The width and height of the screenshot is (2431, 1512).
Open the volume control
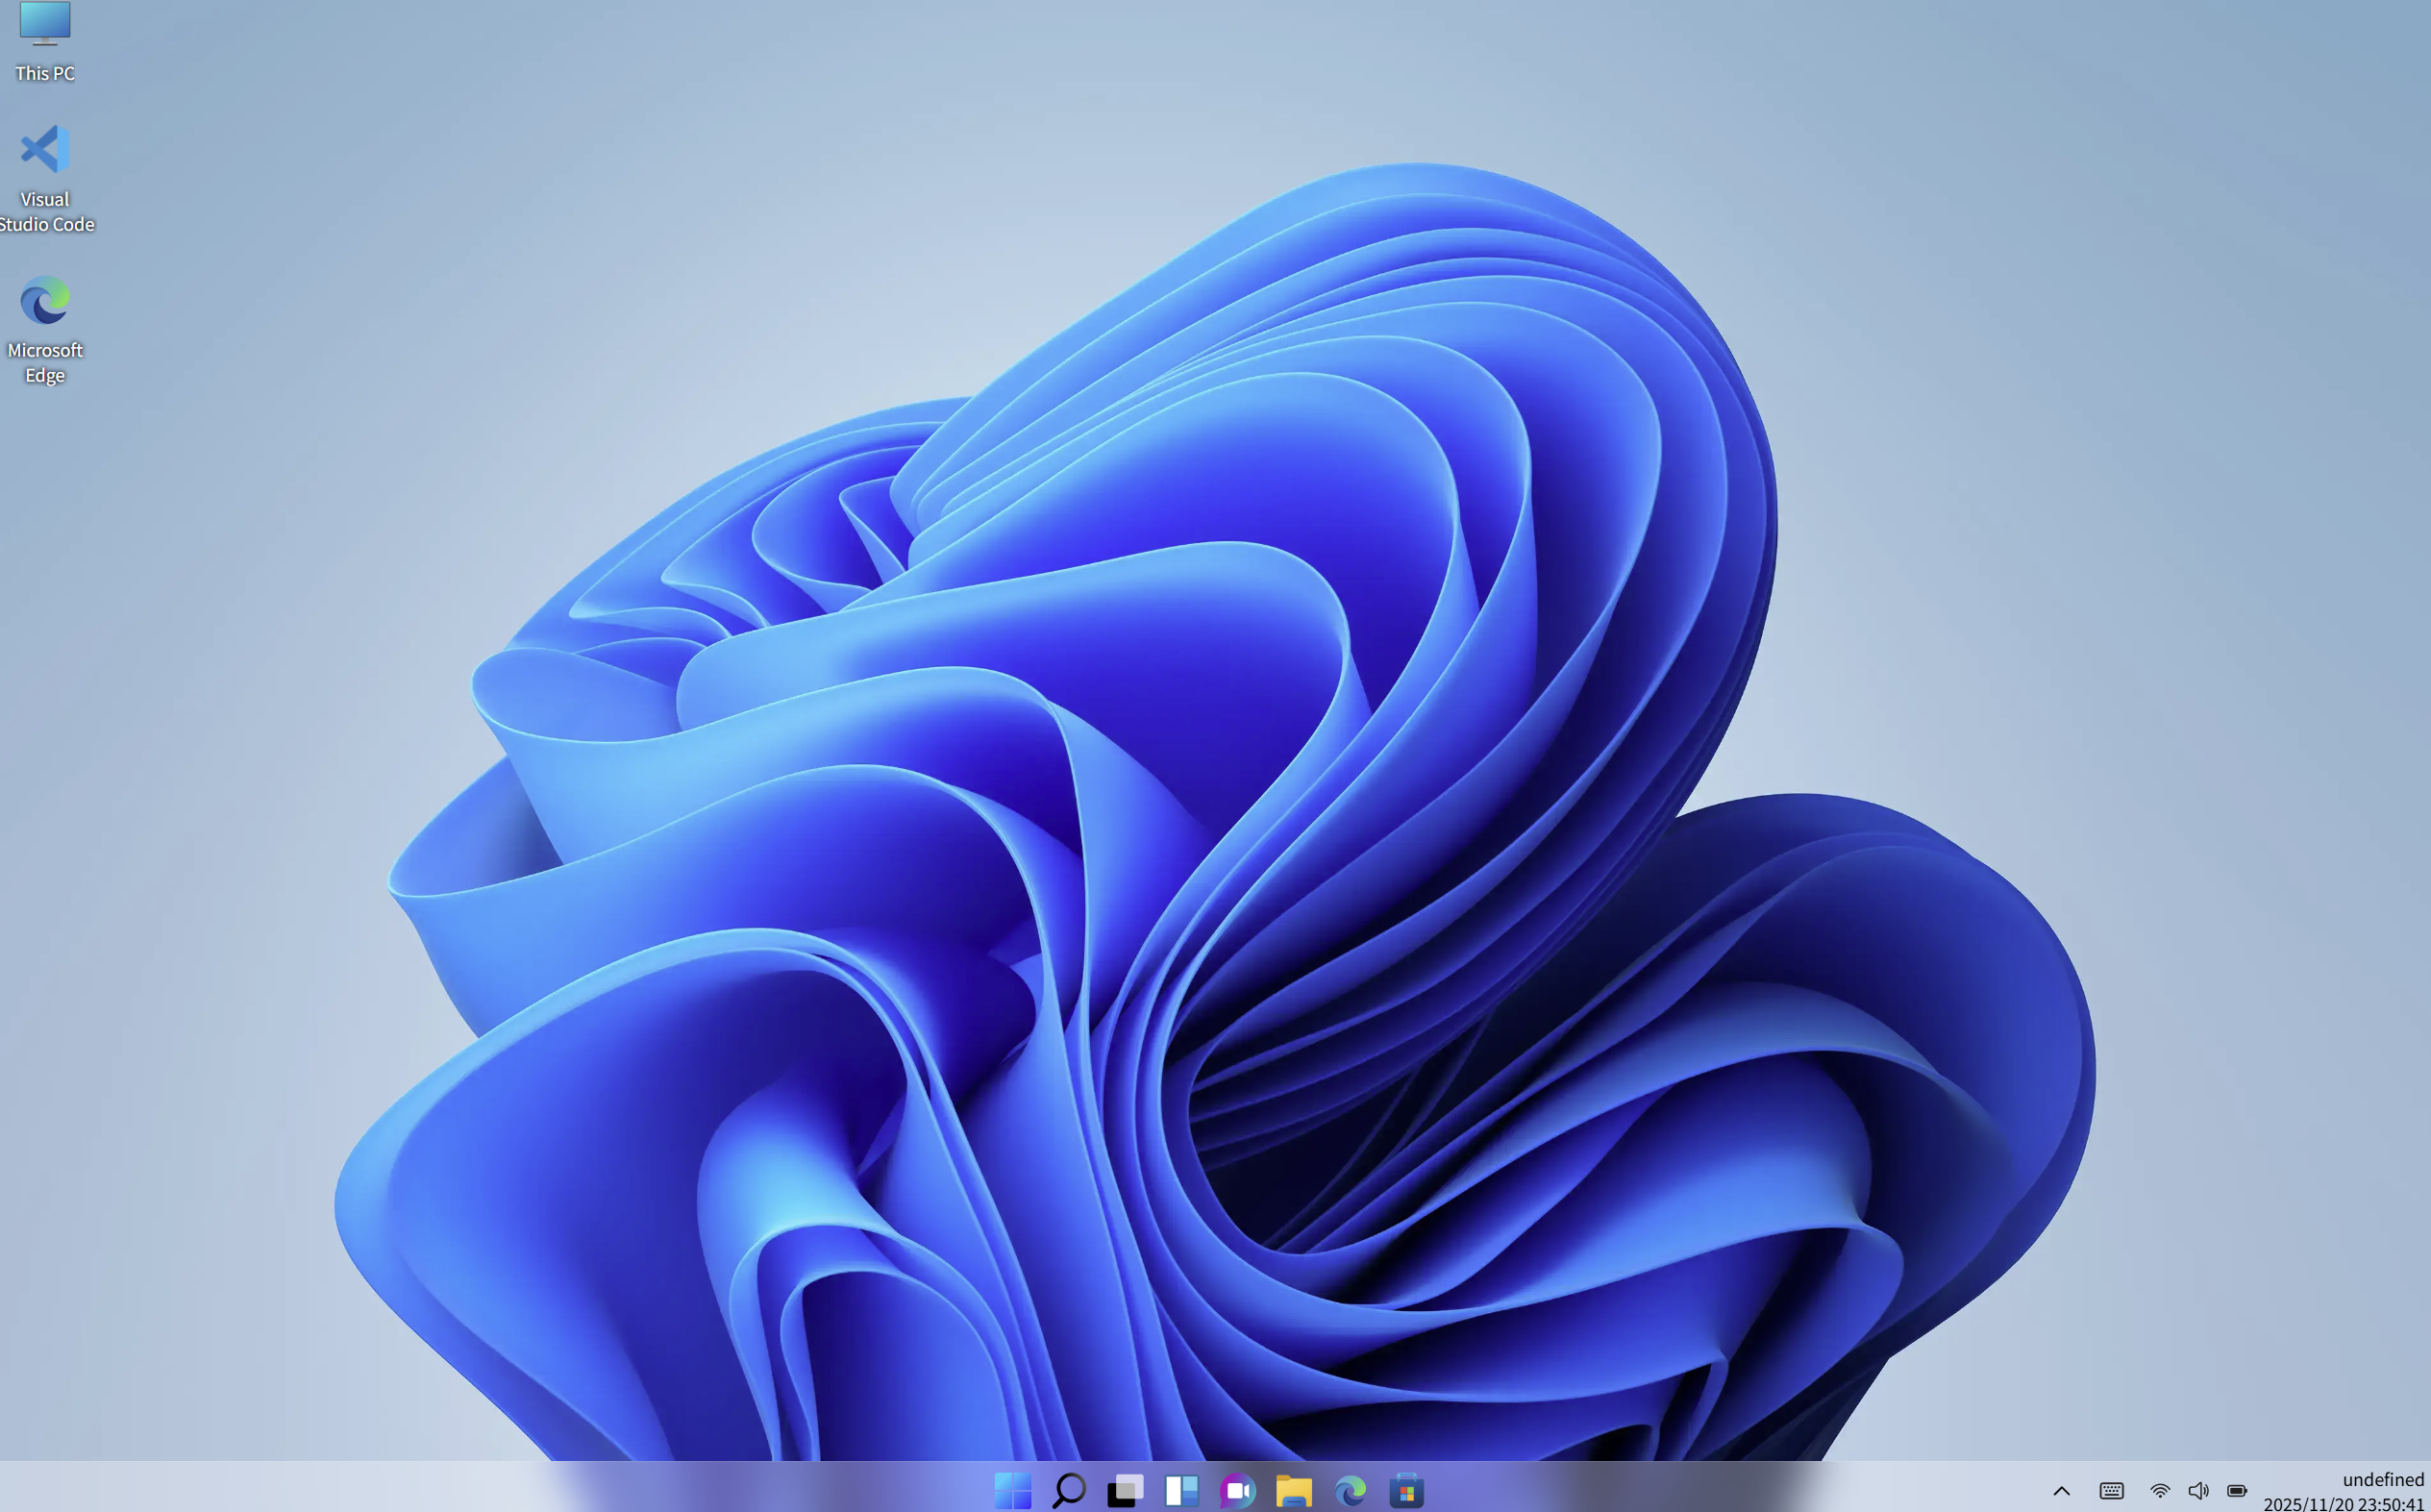click(x=2200, y=1490)
